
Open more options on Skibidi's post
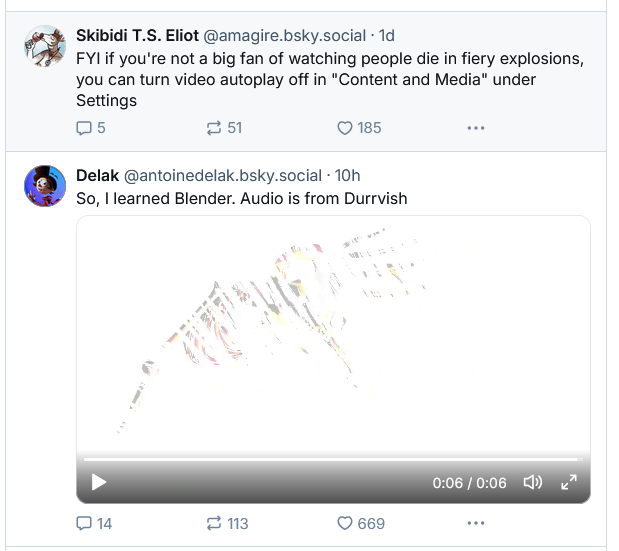476,128
